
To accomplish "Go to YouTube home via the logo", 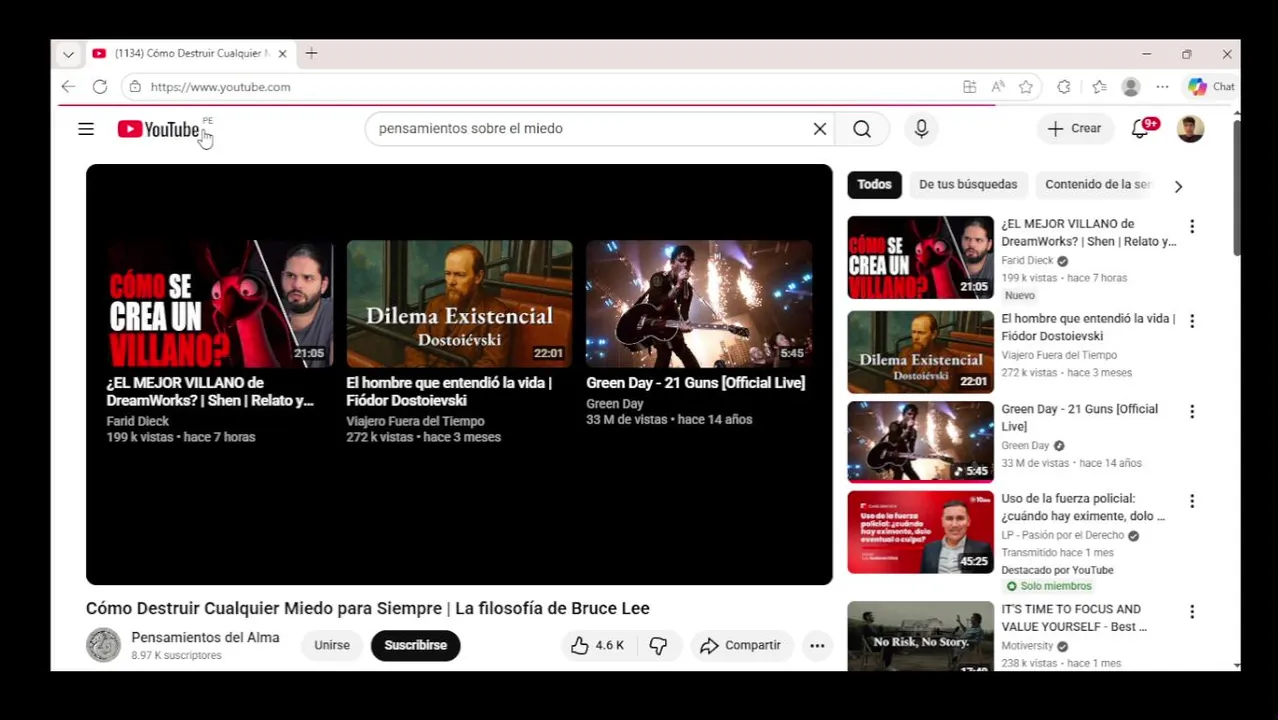I will coord(159,129).
